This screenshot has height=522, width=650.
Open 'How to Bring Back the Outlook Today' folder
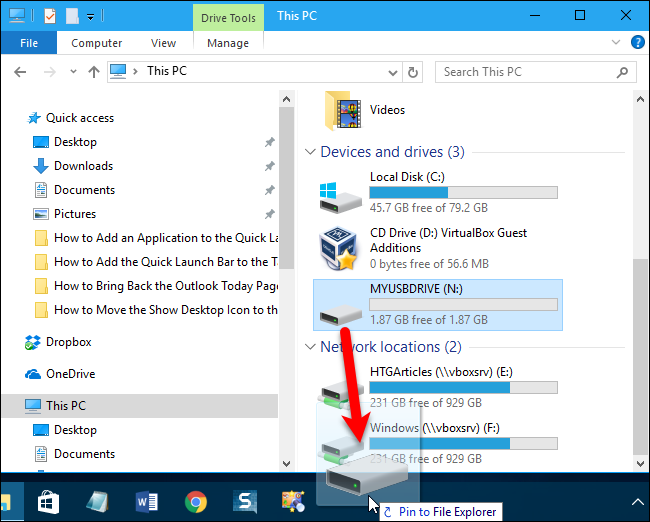pyautogui.click(x=156, y=286)
